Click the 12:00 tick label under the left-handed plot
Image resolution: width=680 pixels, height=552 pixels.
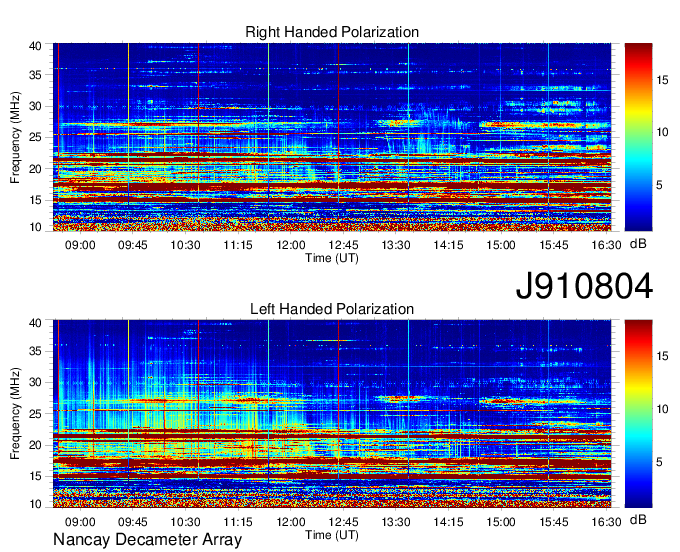pyautogui.click(x=291, y=522)
